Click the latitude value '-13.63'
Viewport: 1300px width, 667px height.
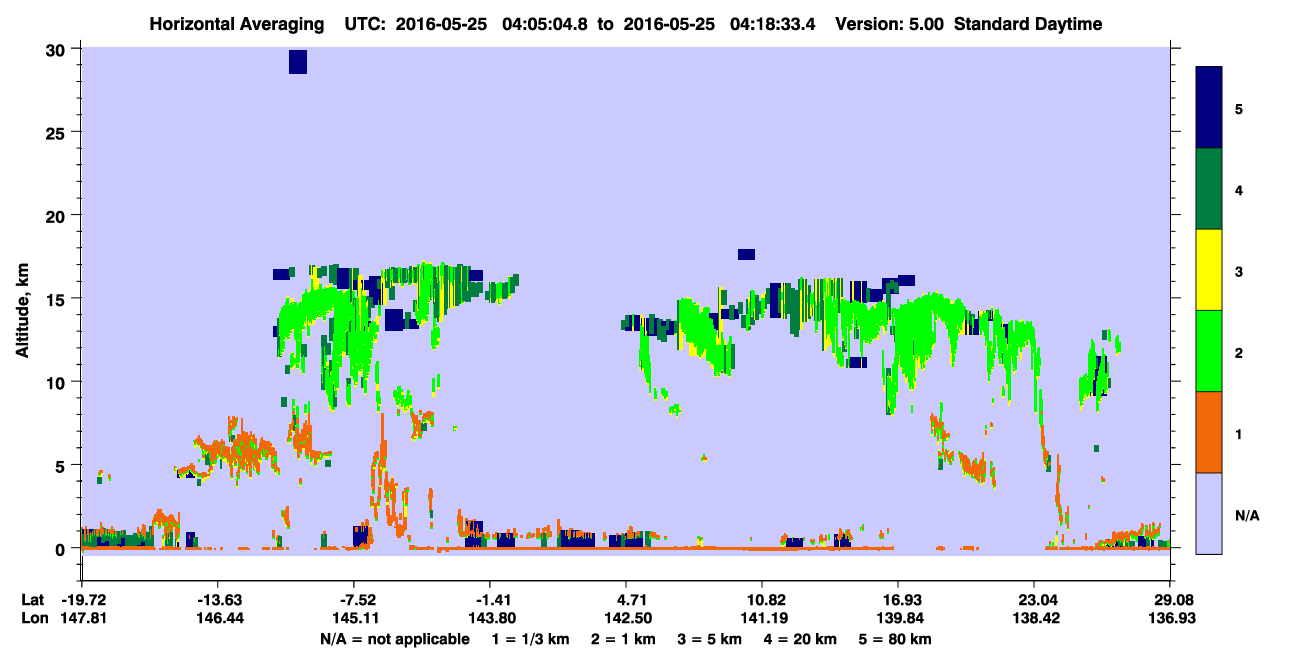click(218, 600)
